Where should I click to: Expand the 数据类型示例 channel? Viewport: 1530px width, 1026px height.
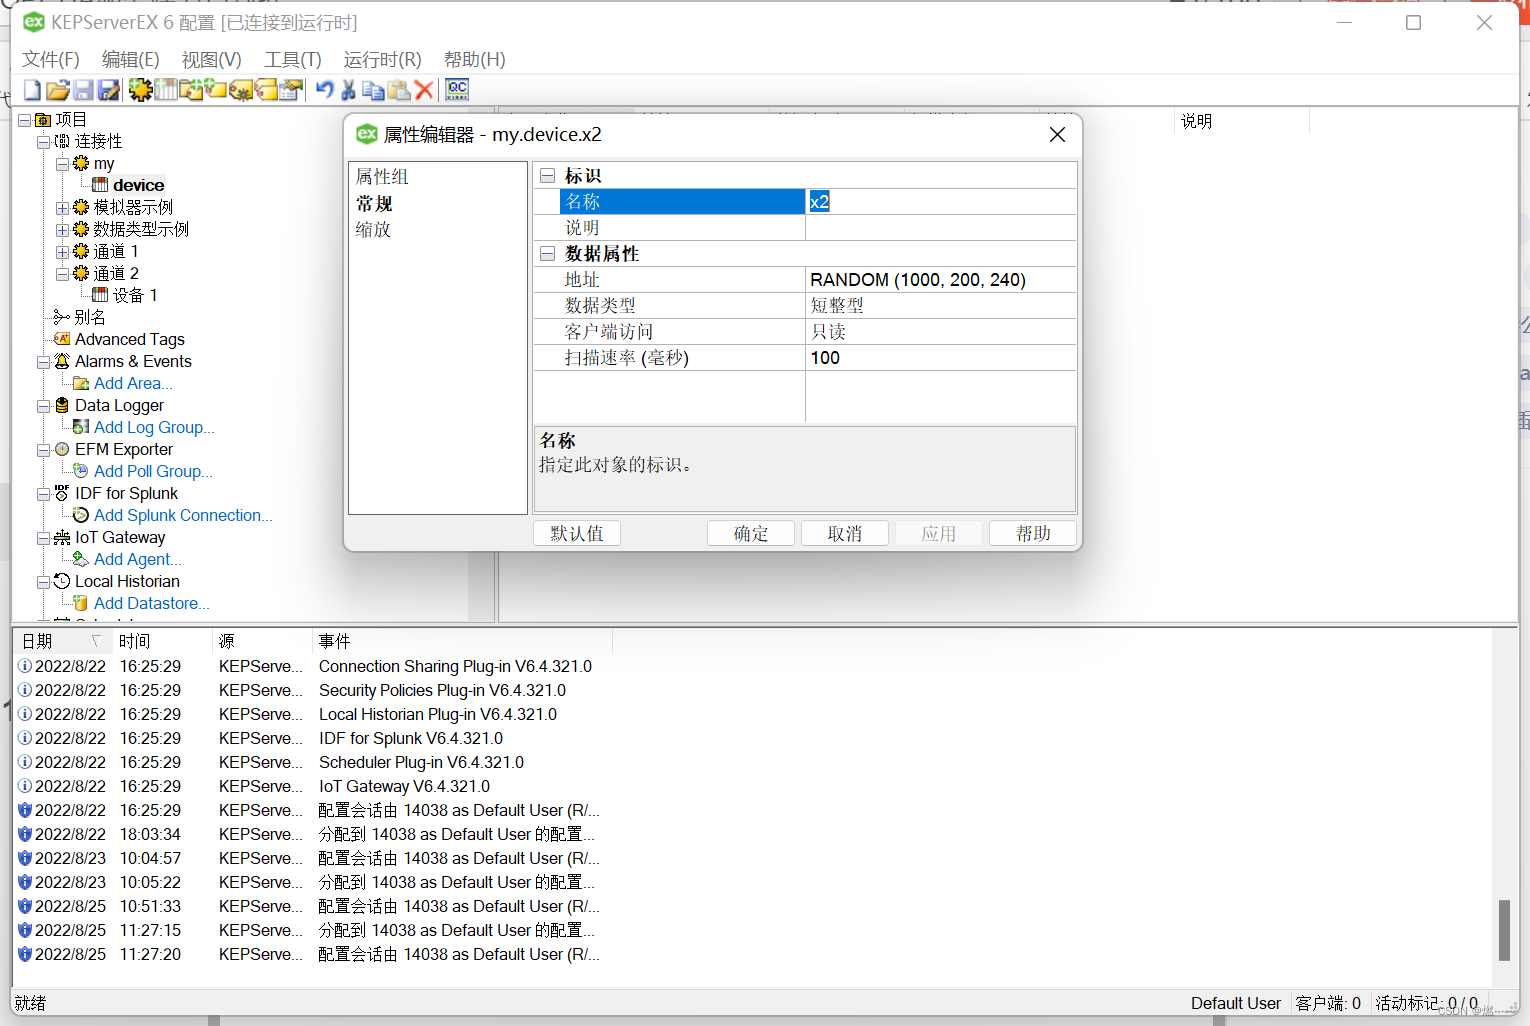click(x=62, y=230)
